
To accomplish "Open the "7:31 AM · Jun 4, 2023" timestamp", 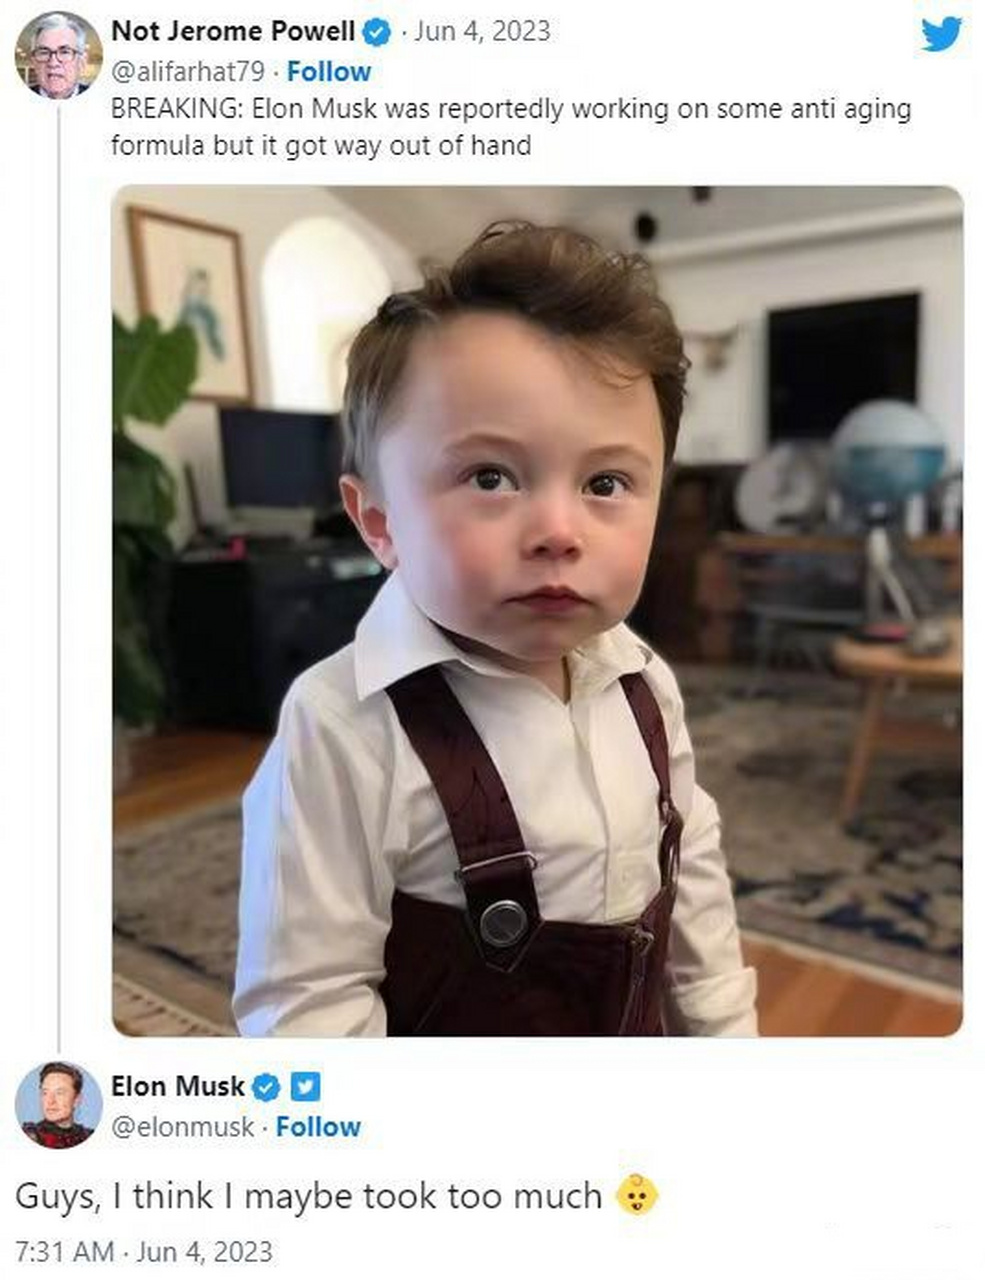I will click(143, 1252).
